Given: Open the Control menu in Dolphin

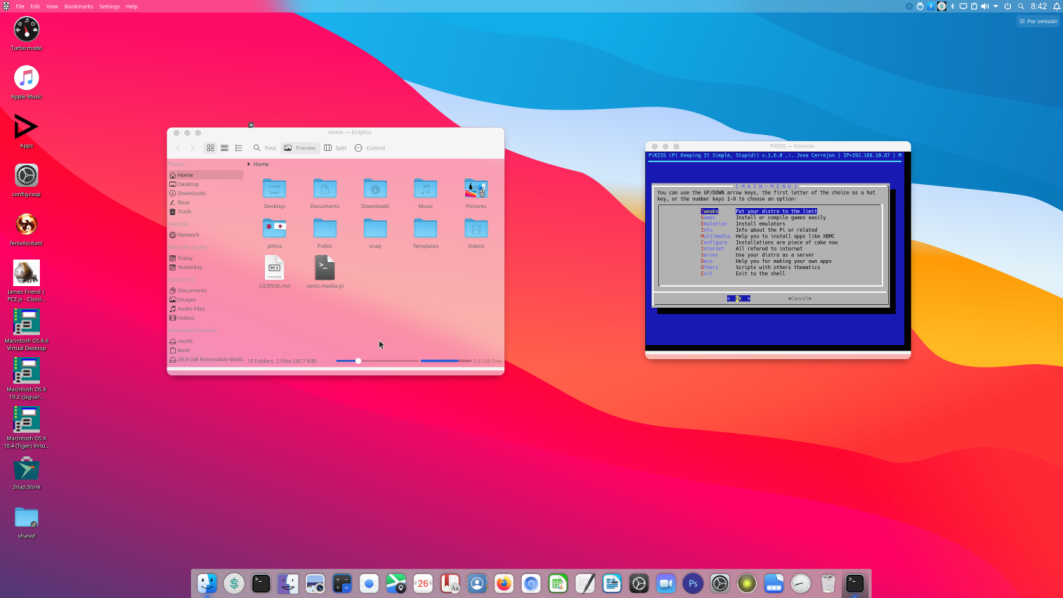Looking at the screenshot, I should point(370,148).
